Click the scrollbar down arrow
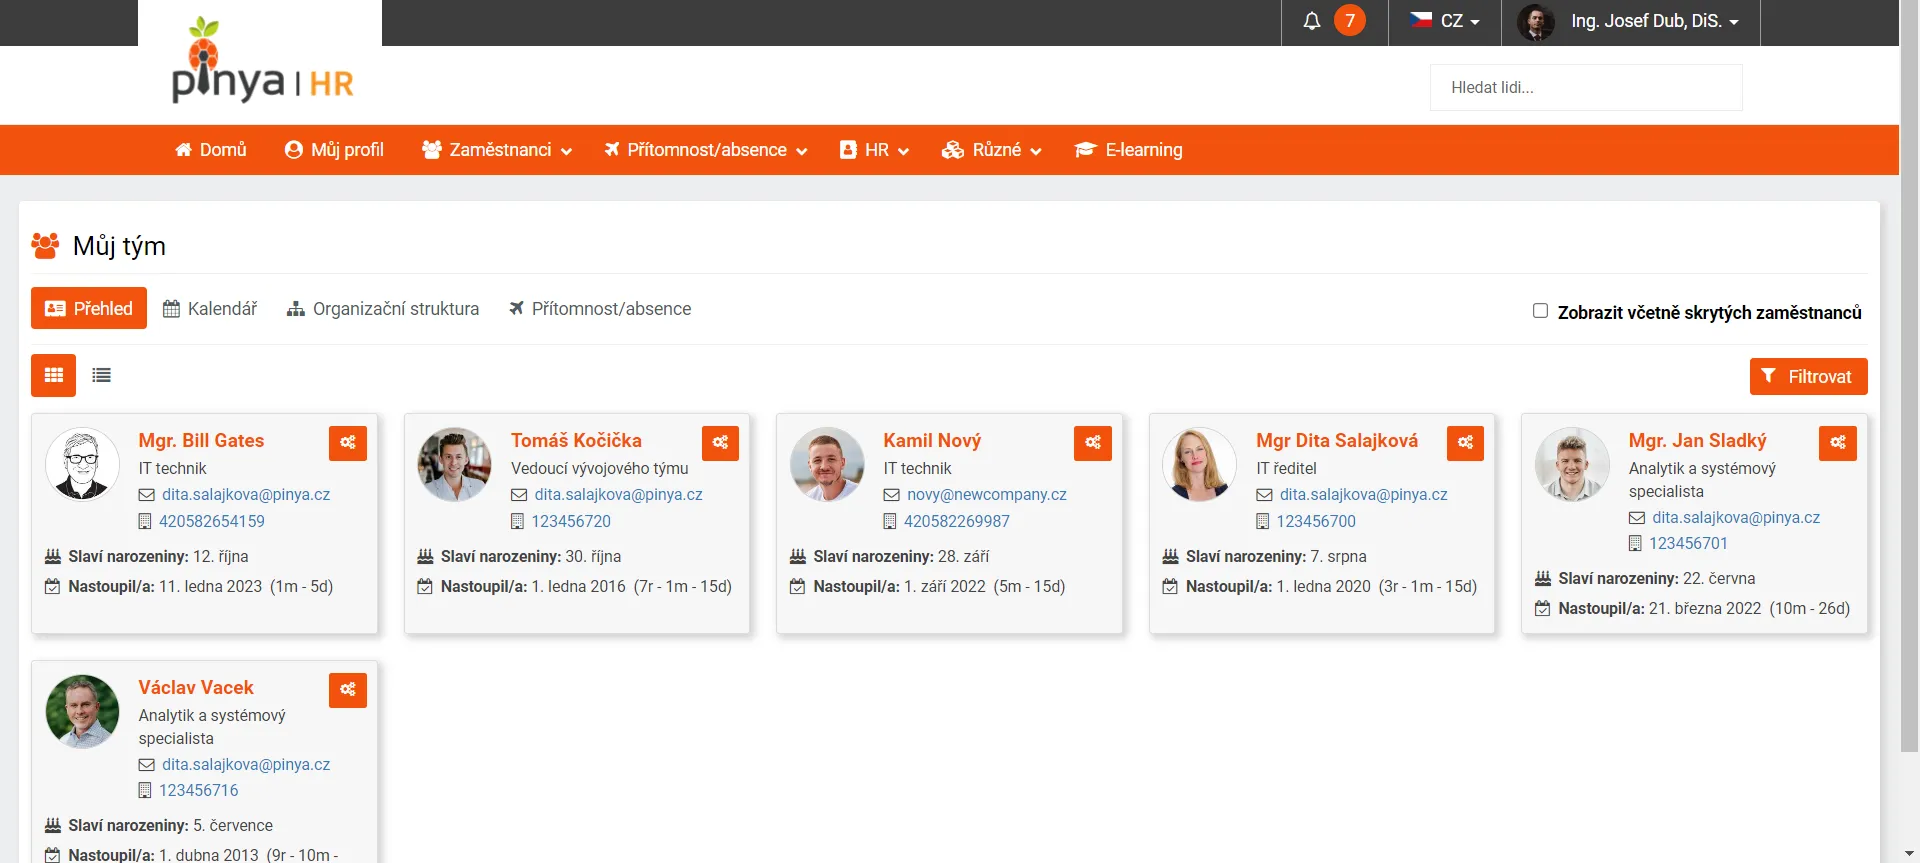Viewport: 1920px width, 863px height. tap(1909, 853)
